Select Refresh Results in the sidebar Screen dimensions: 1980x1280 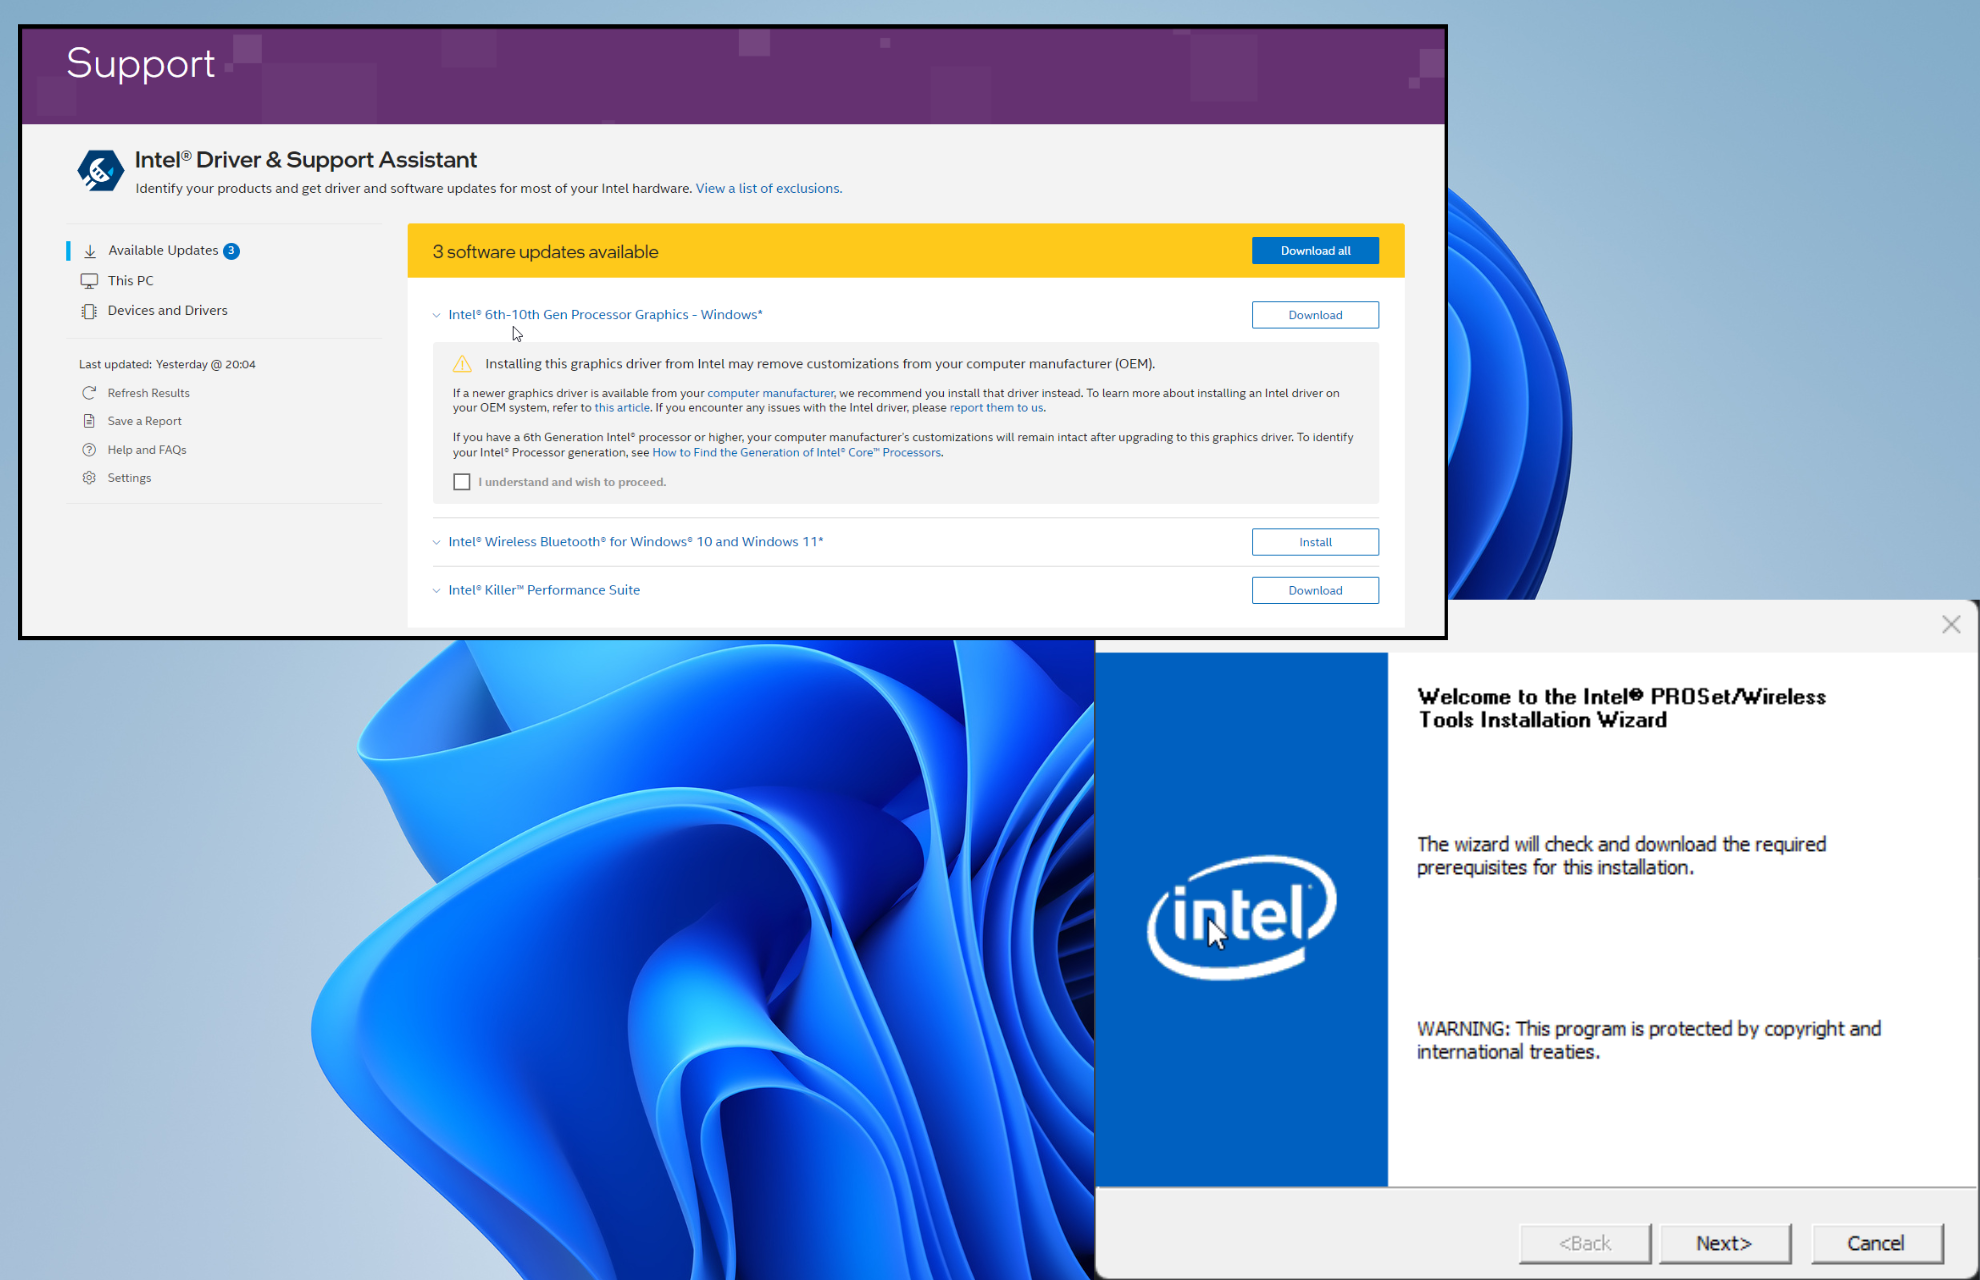coord(148,393)
